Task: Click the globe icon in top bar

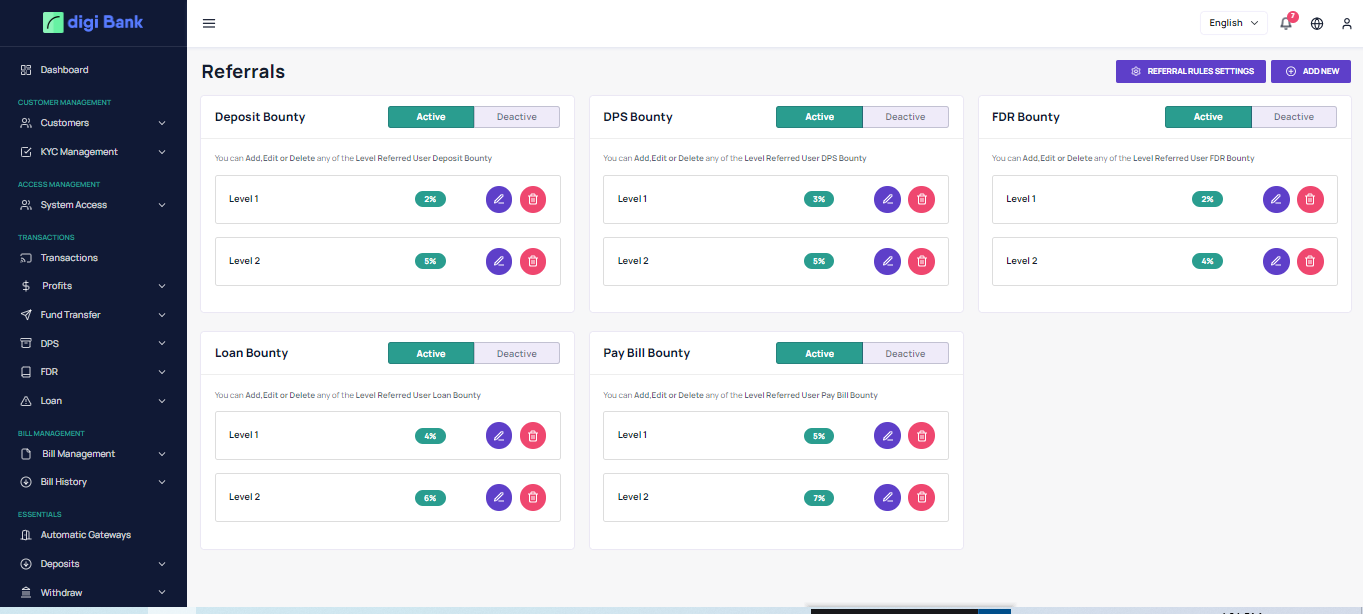Action: click(1317, 23)
